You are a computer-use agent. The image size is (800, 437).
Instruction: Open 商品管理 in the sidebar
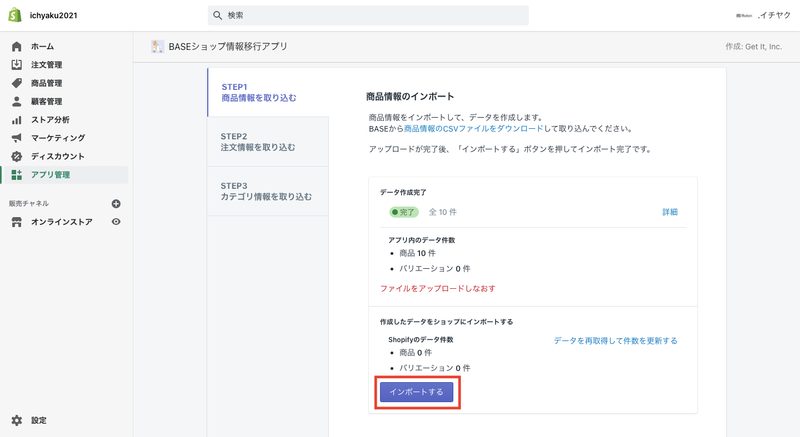point(46,83)
